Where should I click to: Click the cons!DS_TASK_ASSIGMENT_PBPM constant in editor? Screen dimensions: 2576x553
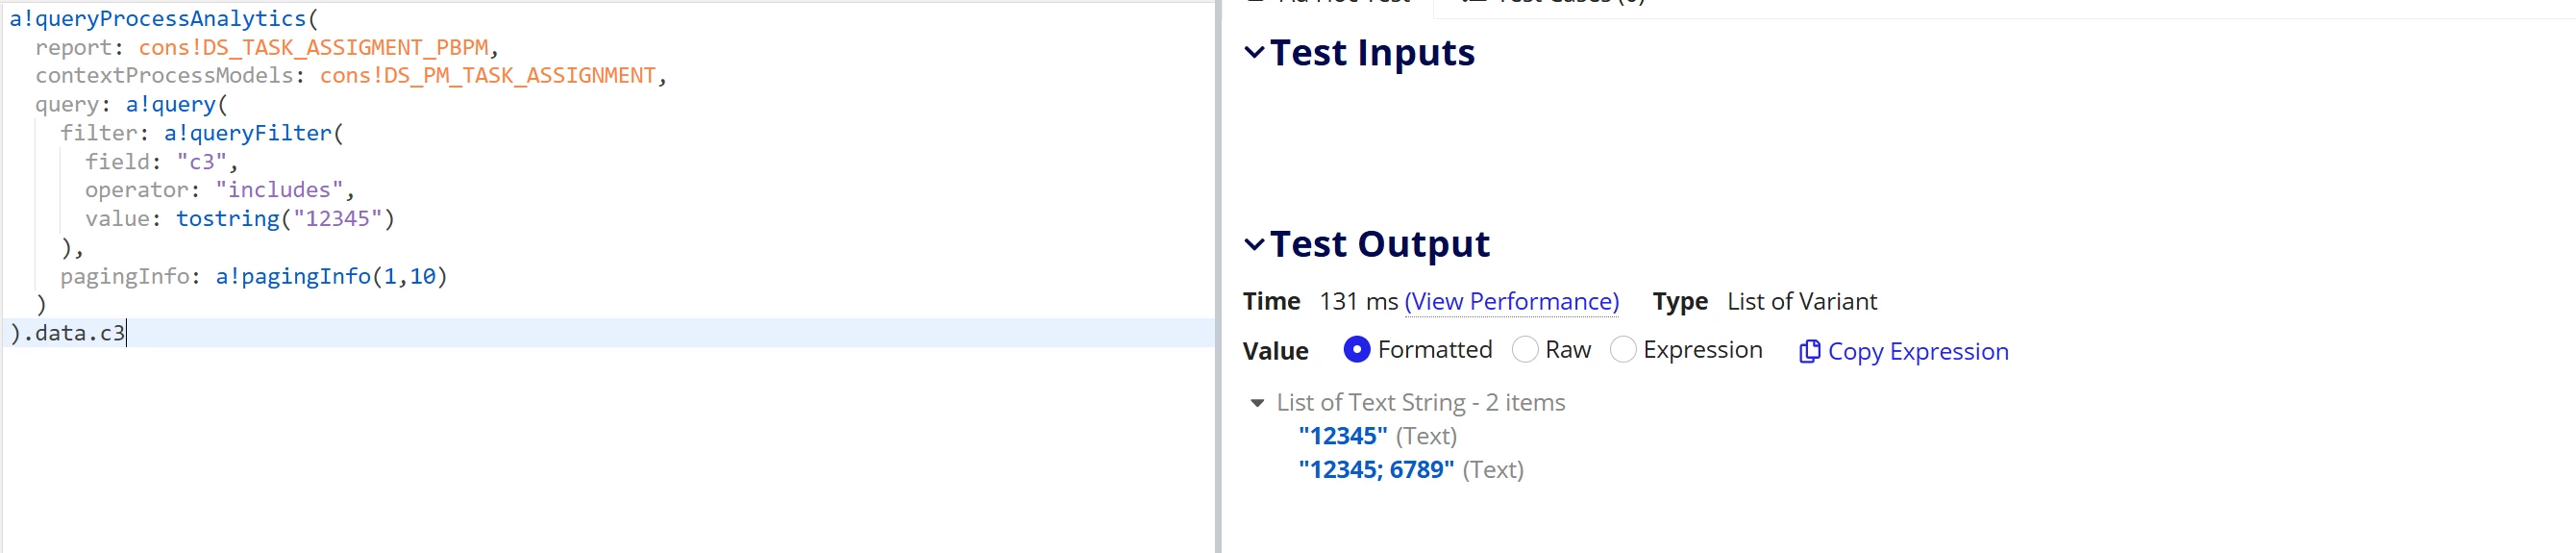point(313,47)
